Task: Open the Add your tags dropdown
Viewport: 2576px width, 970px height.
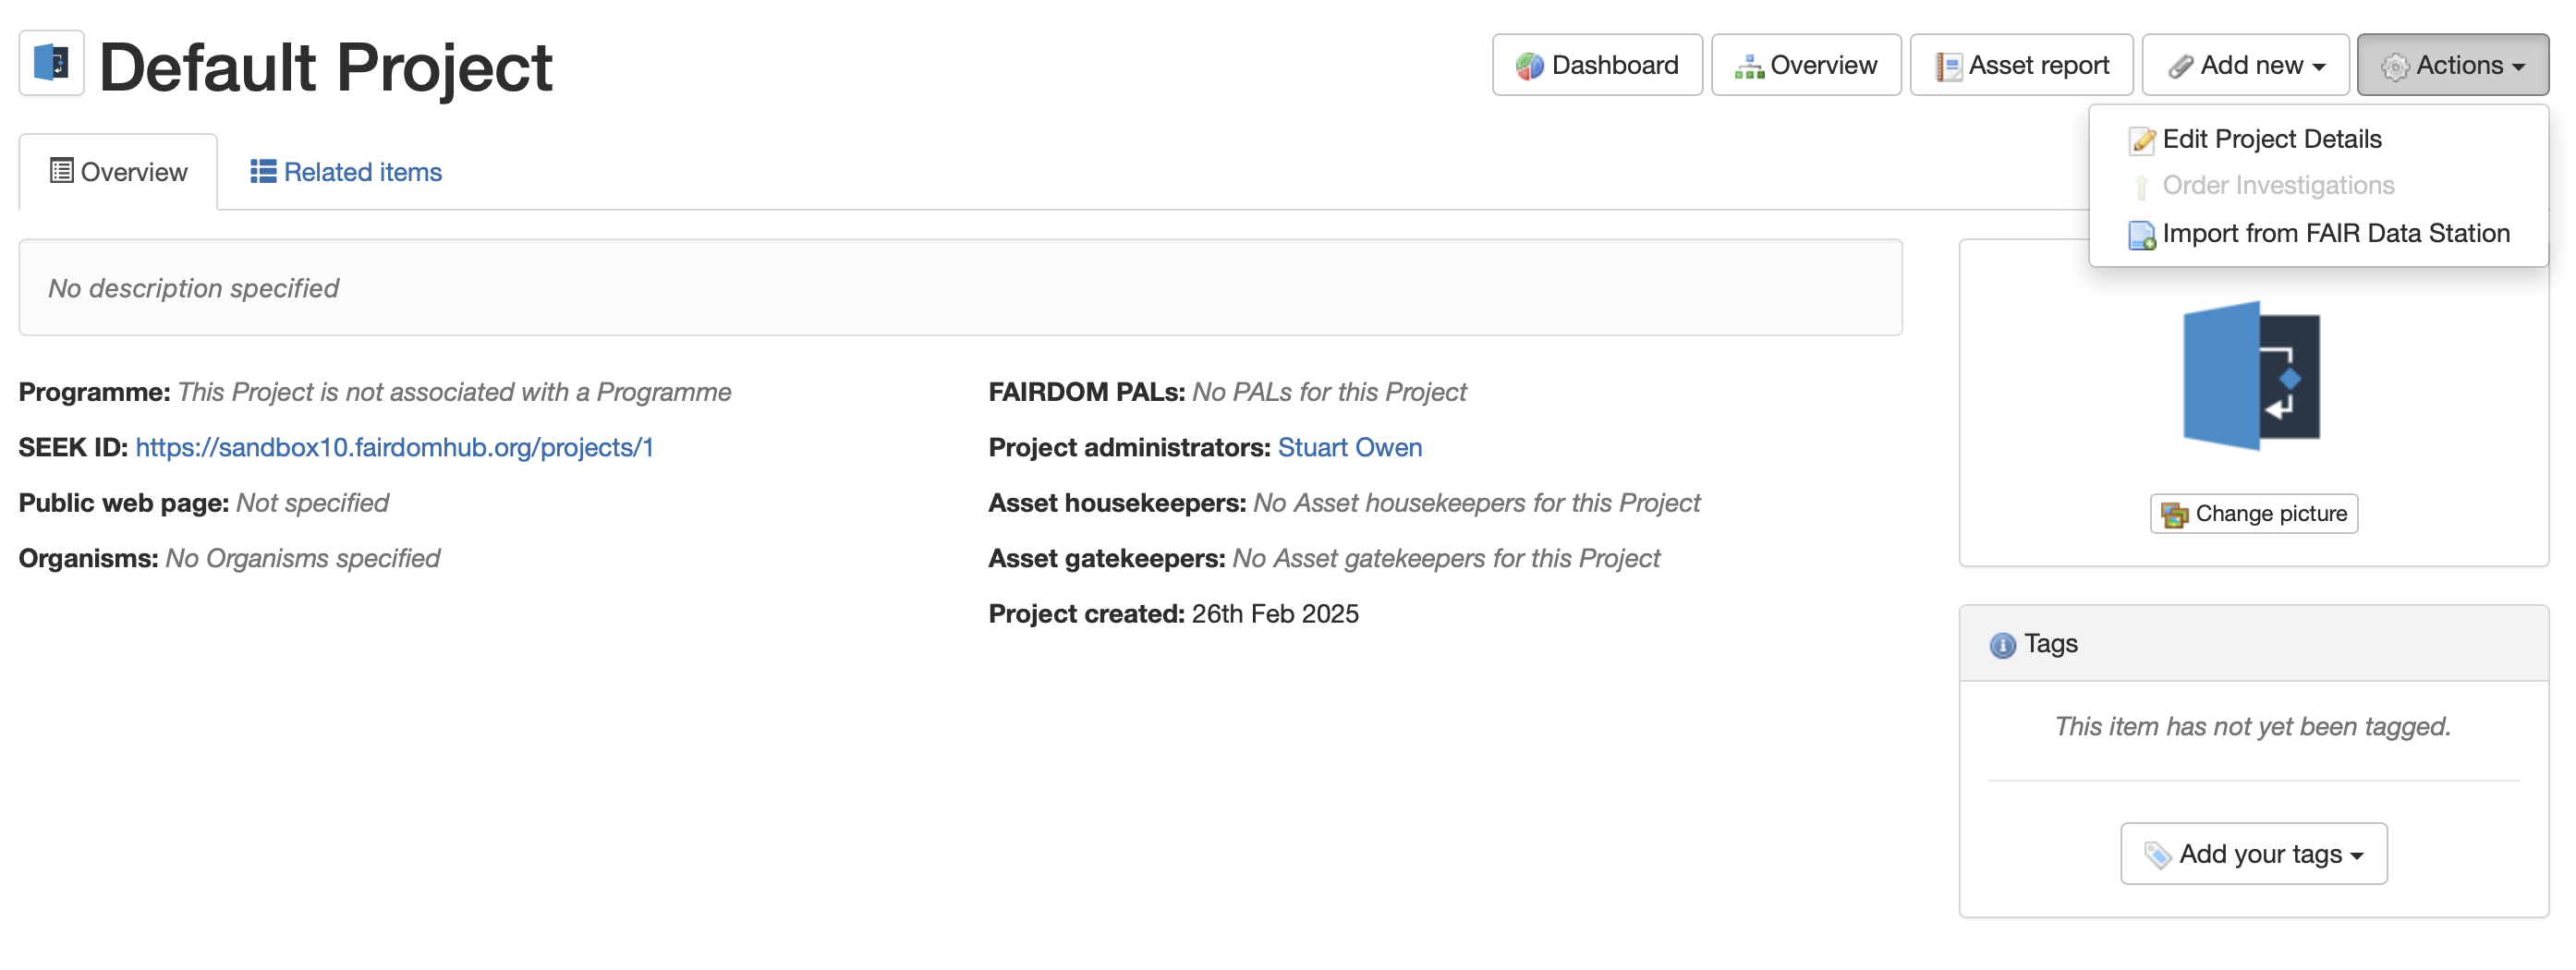Action: tap(2253, 853)
